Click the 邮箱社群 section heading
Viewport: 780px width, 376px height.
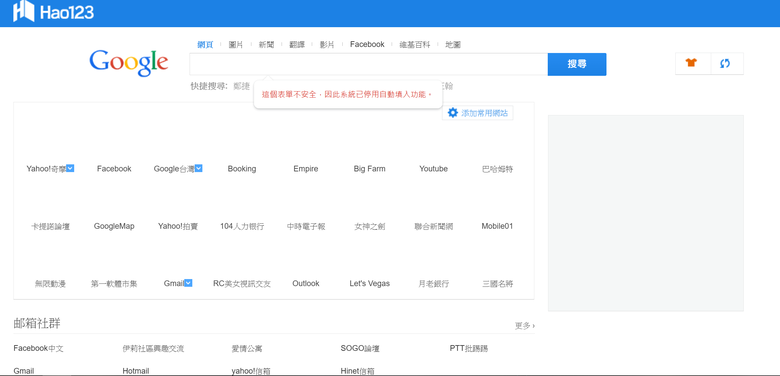(x=37, y=324)
